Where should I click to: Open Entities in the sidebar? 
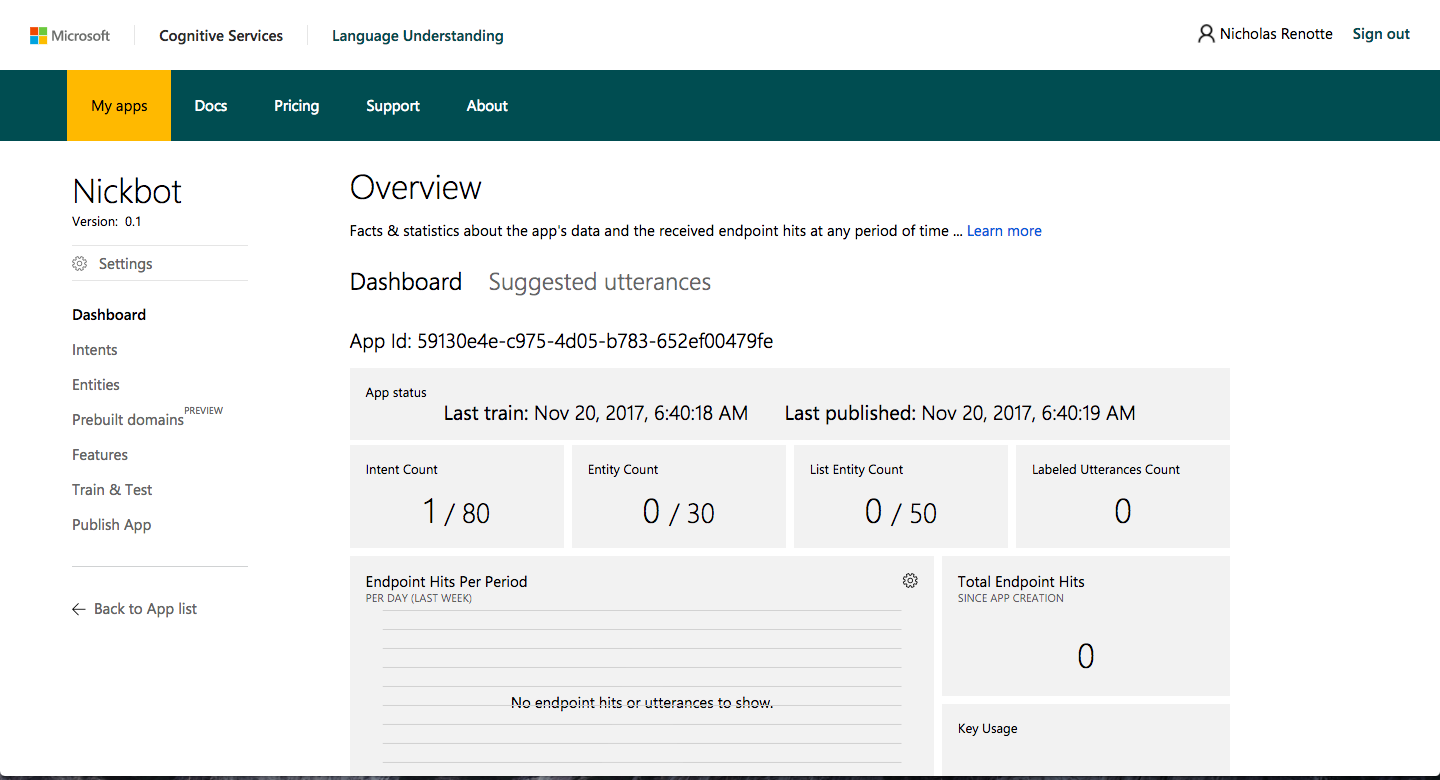pos(96,385)
